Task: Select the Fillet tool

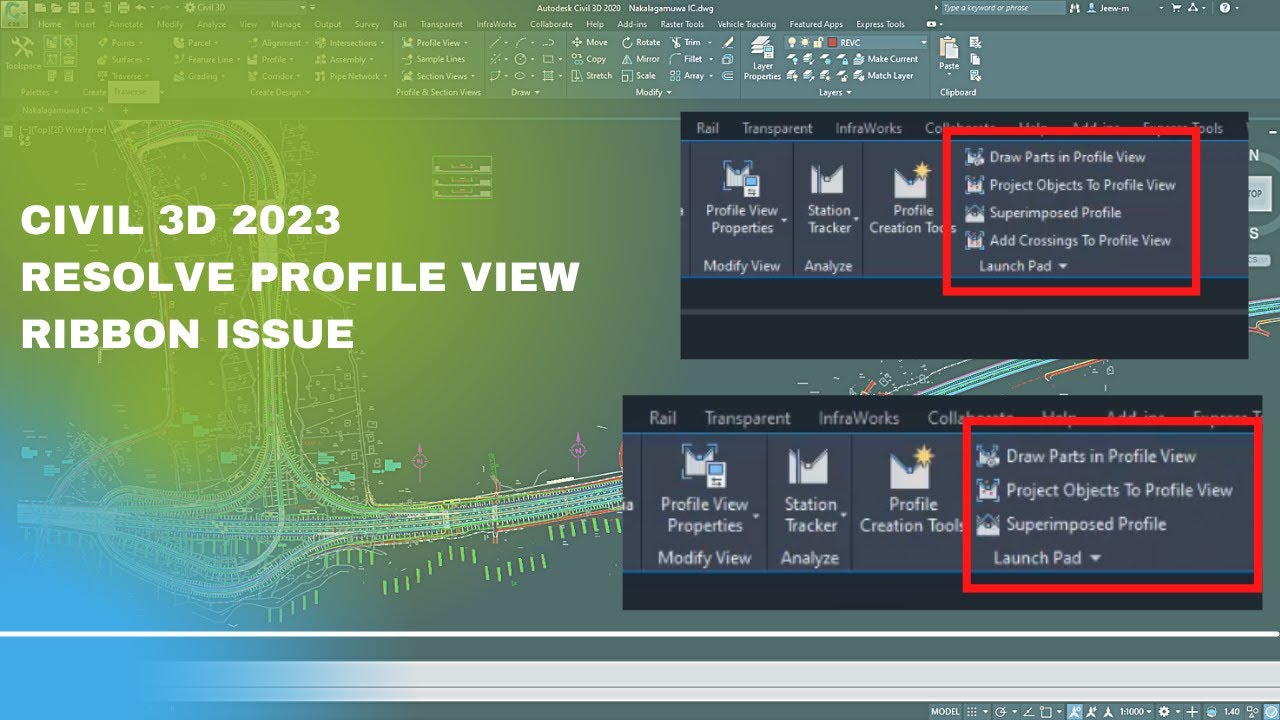Action: point(686,59)
